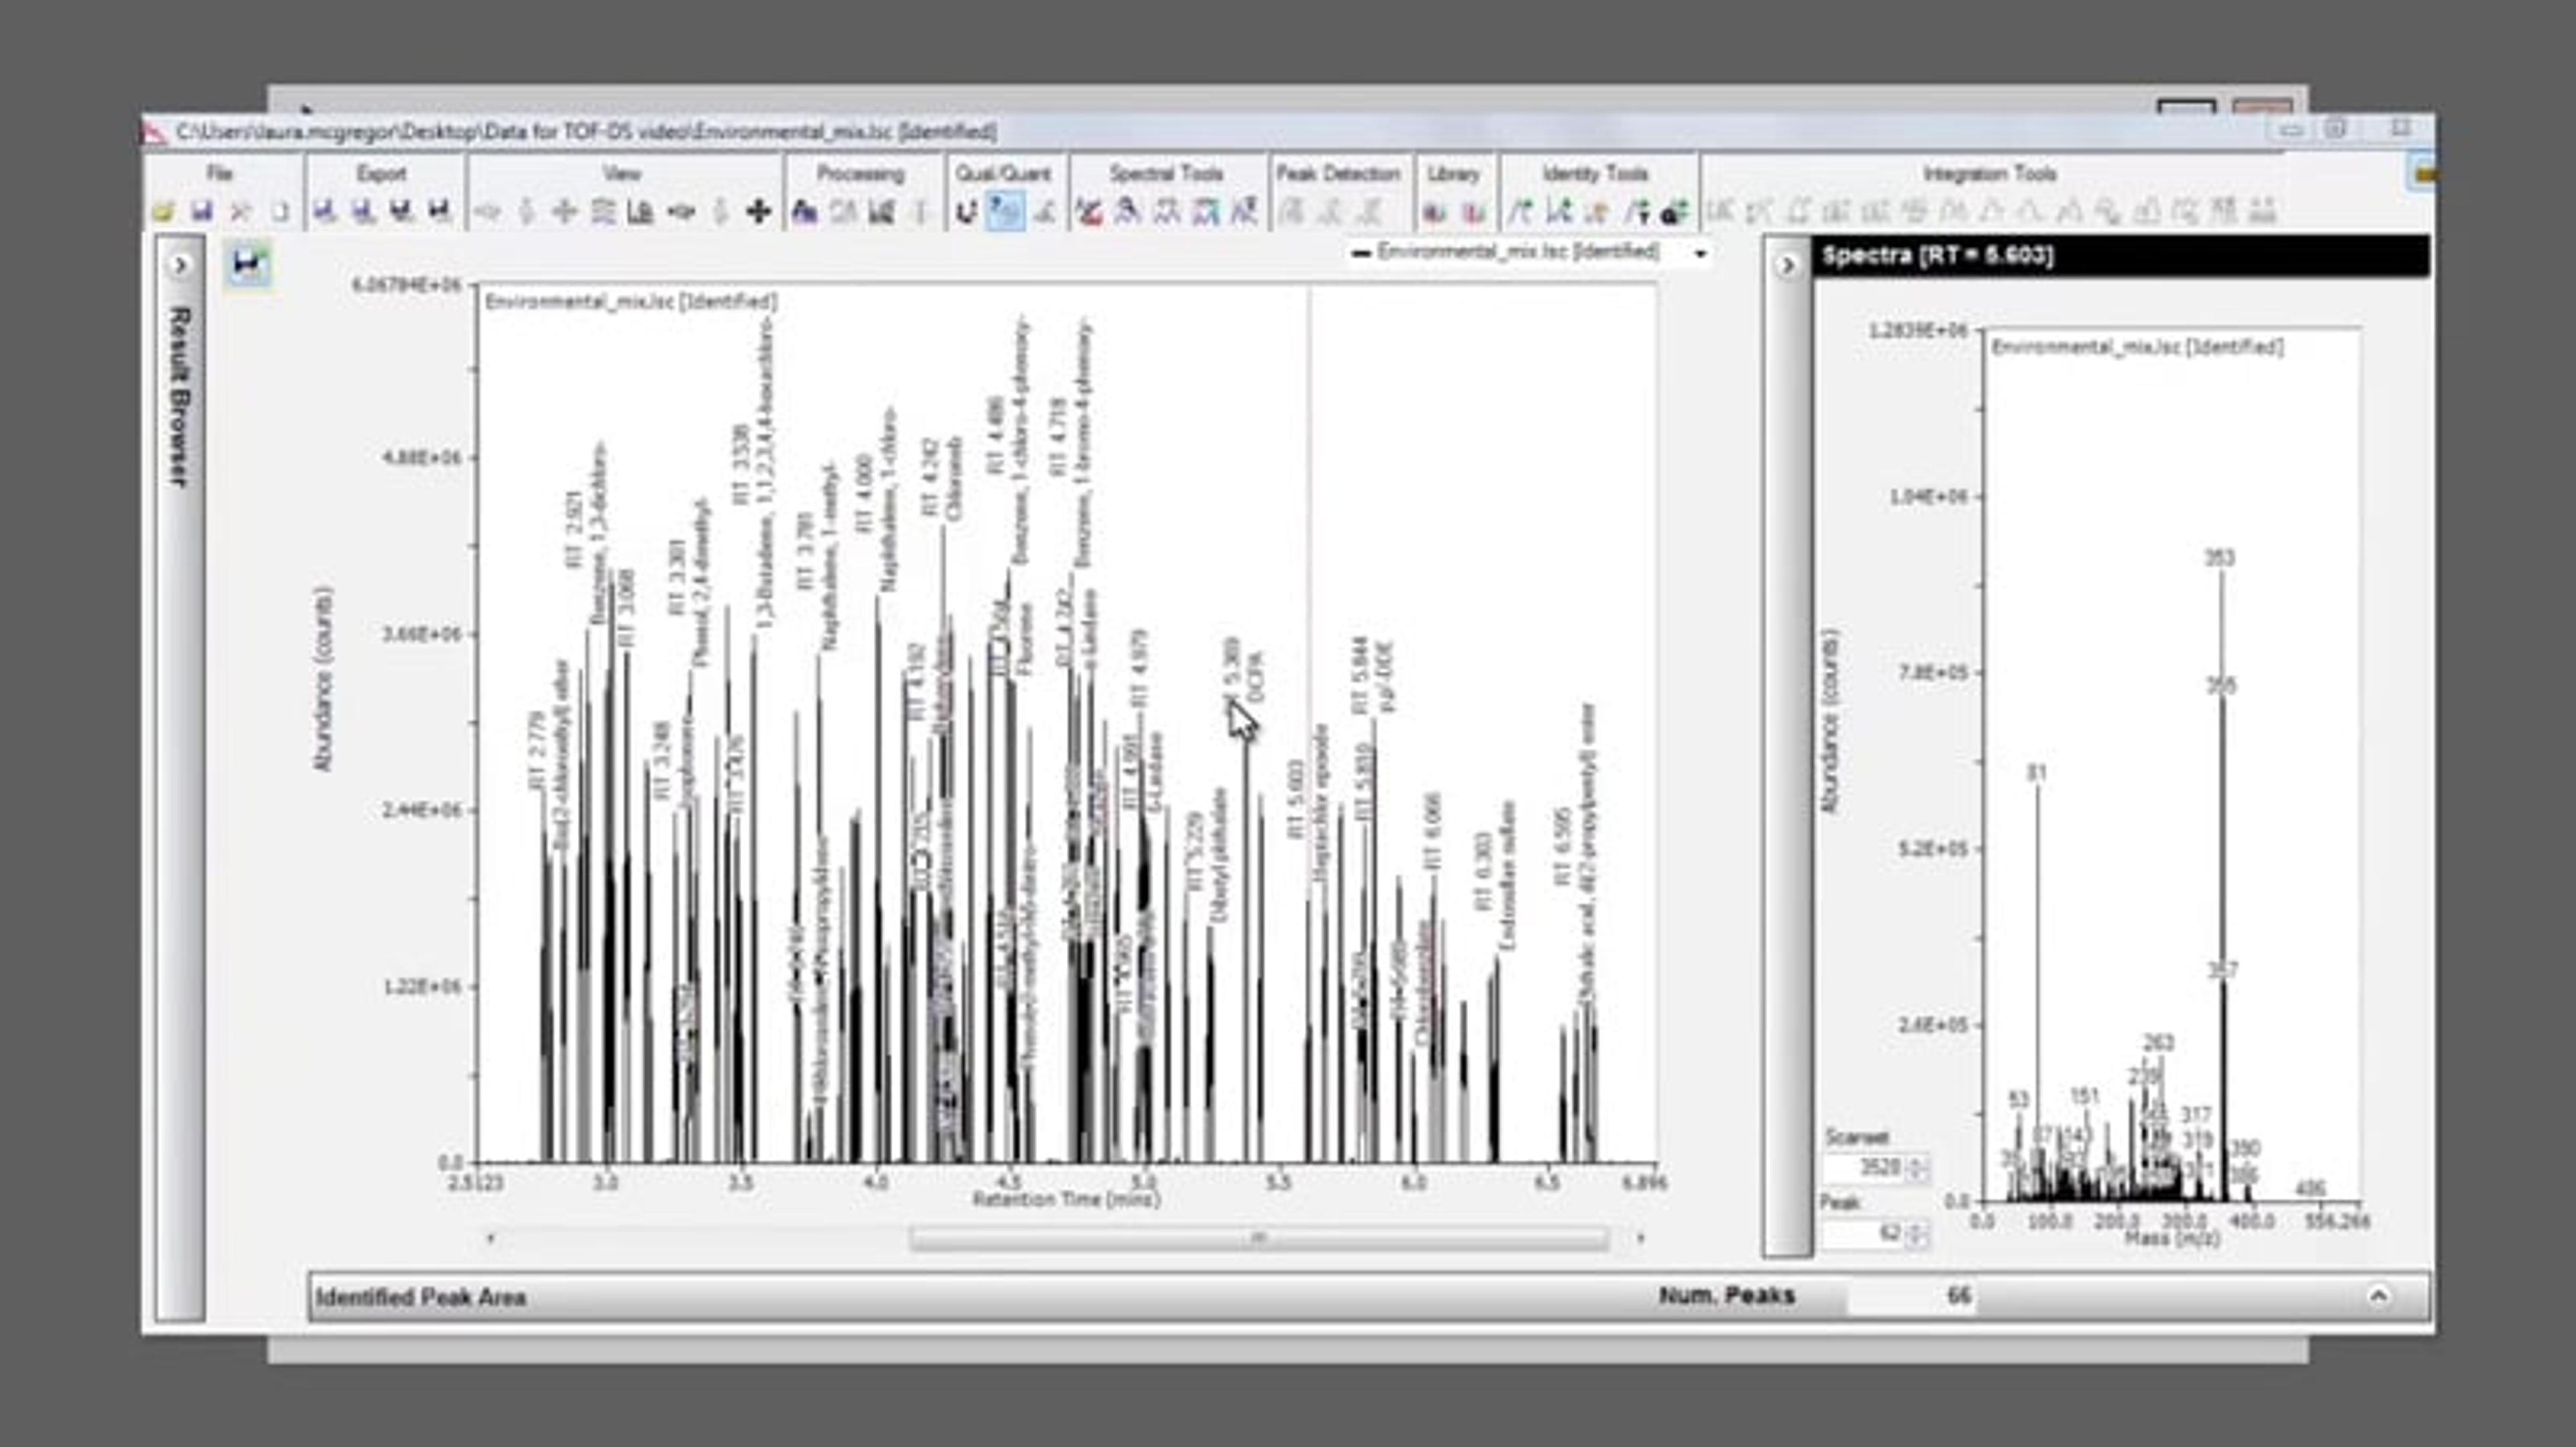Click the open file folder icon

coord(163,211)
